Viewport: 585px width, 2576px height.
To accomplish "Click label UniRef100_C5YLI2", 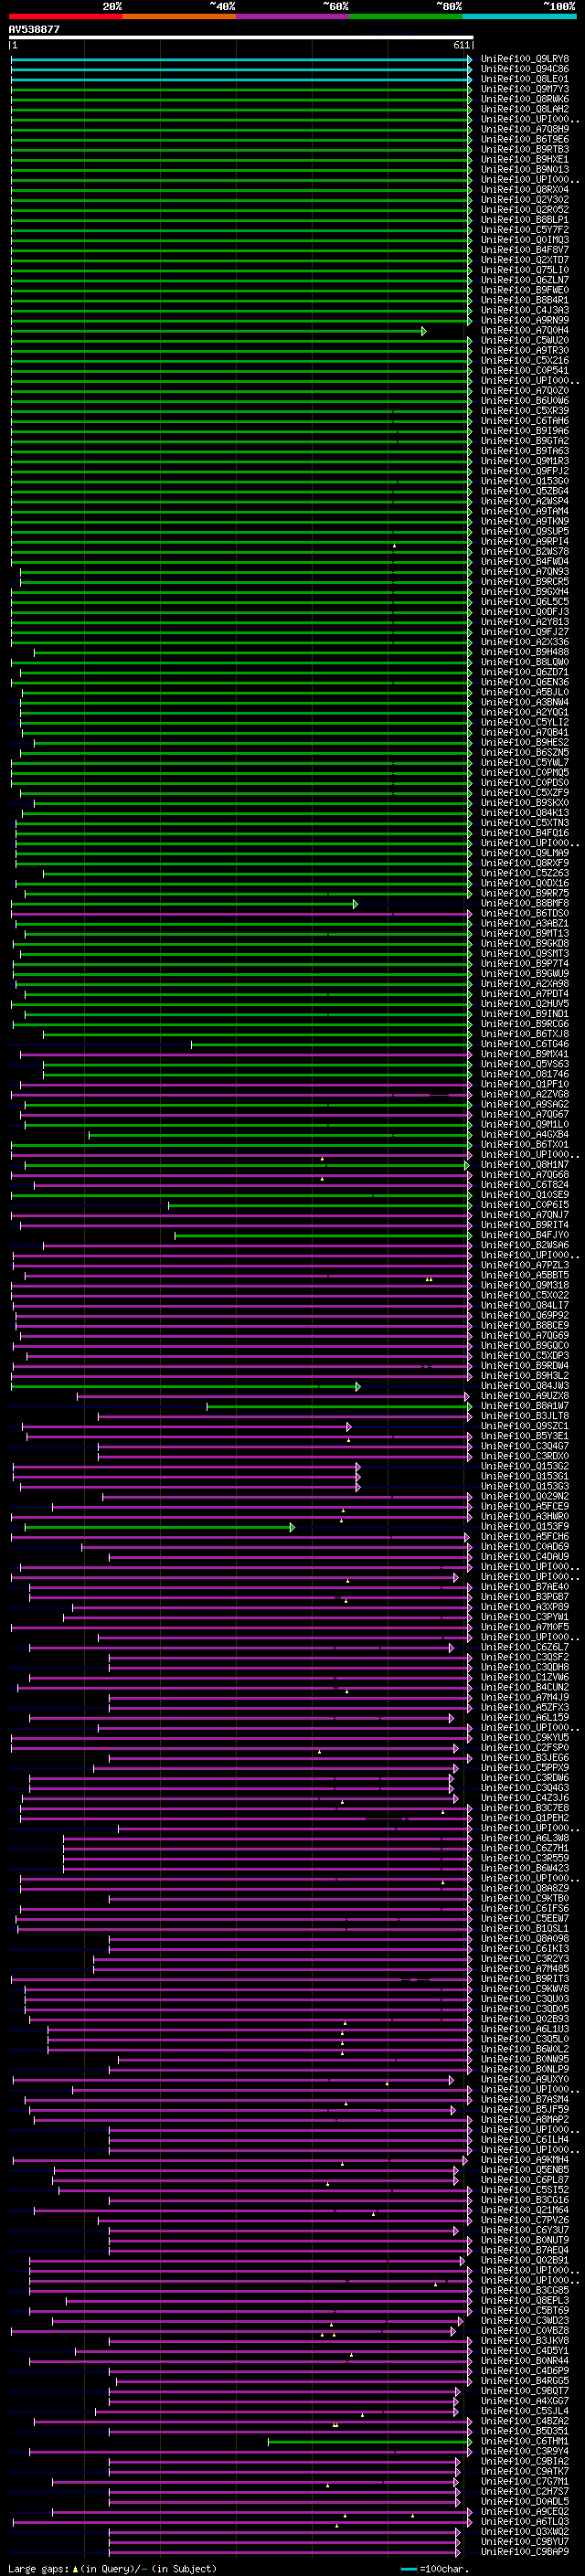I will click(524, 722).
